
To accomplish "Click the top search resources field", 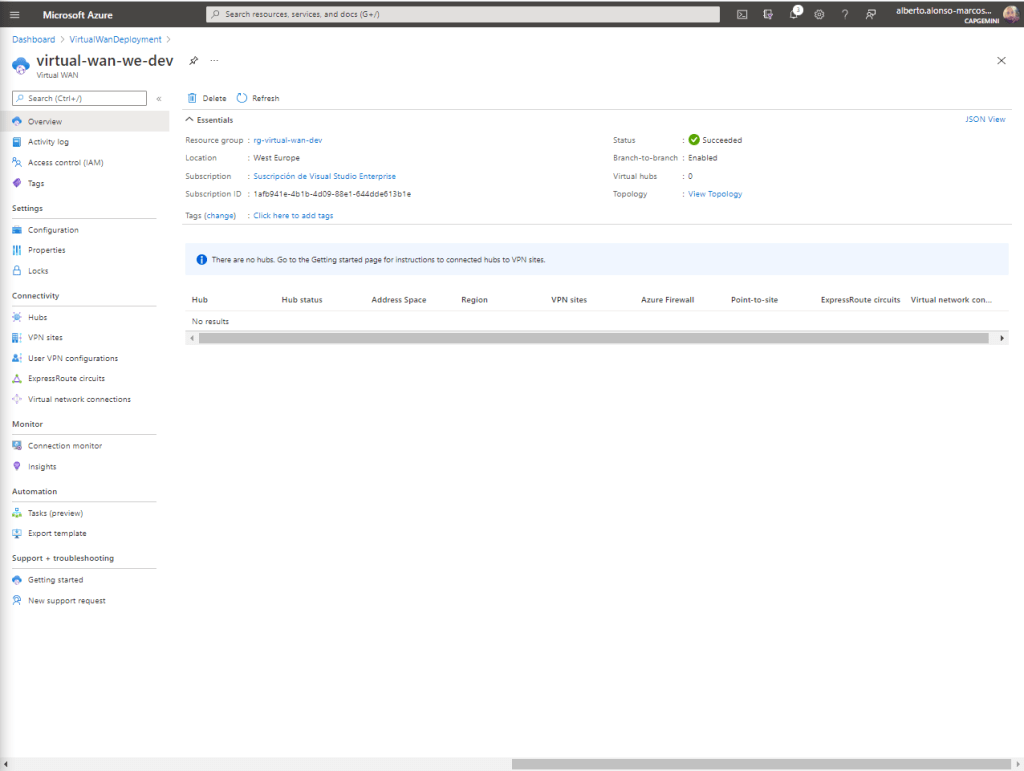I will [462, 14].
